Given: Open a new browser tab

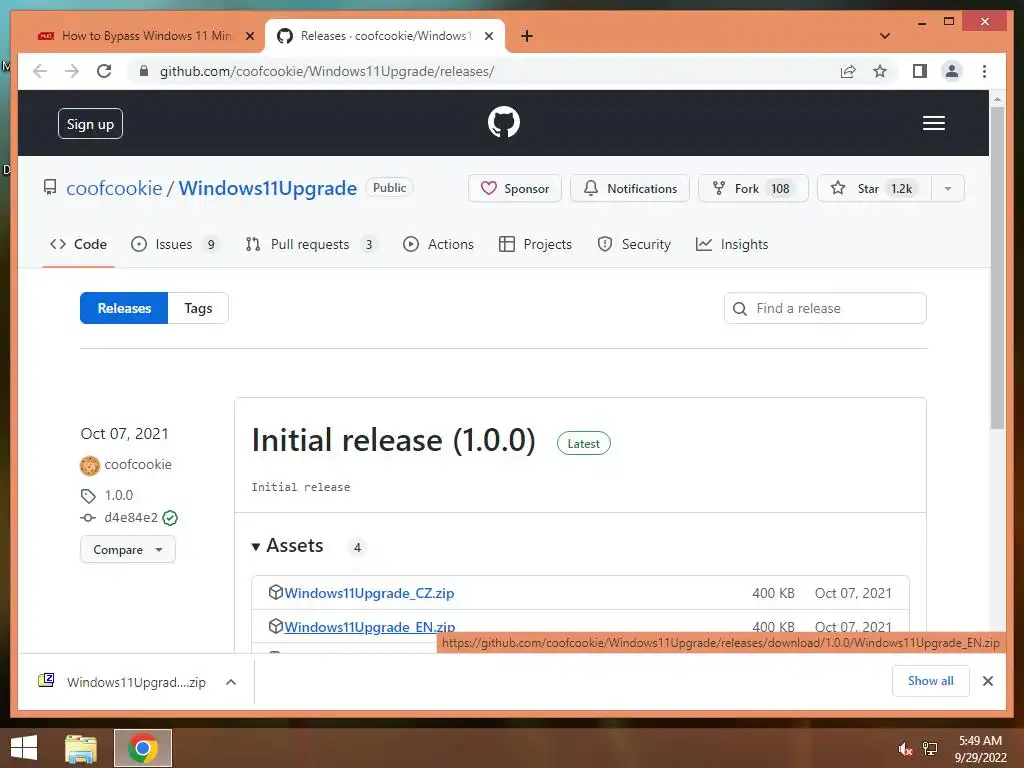Looking at the screenshot, I should (527, 36).
